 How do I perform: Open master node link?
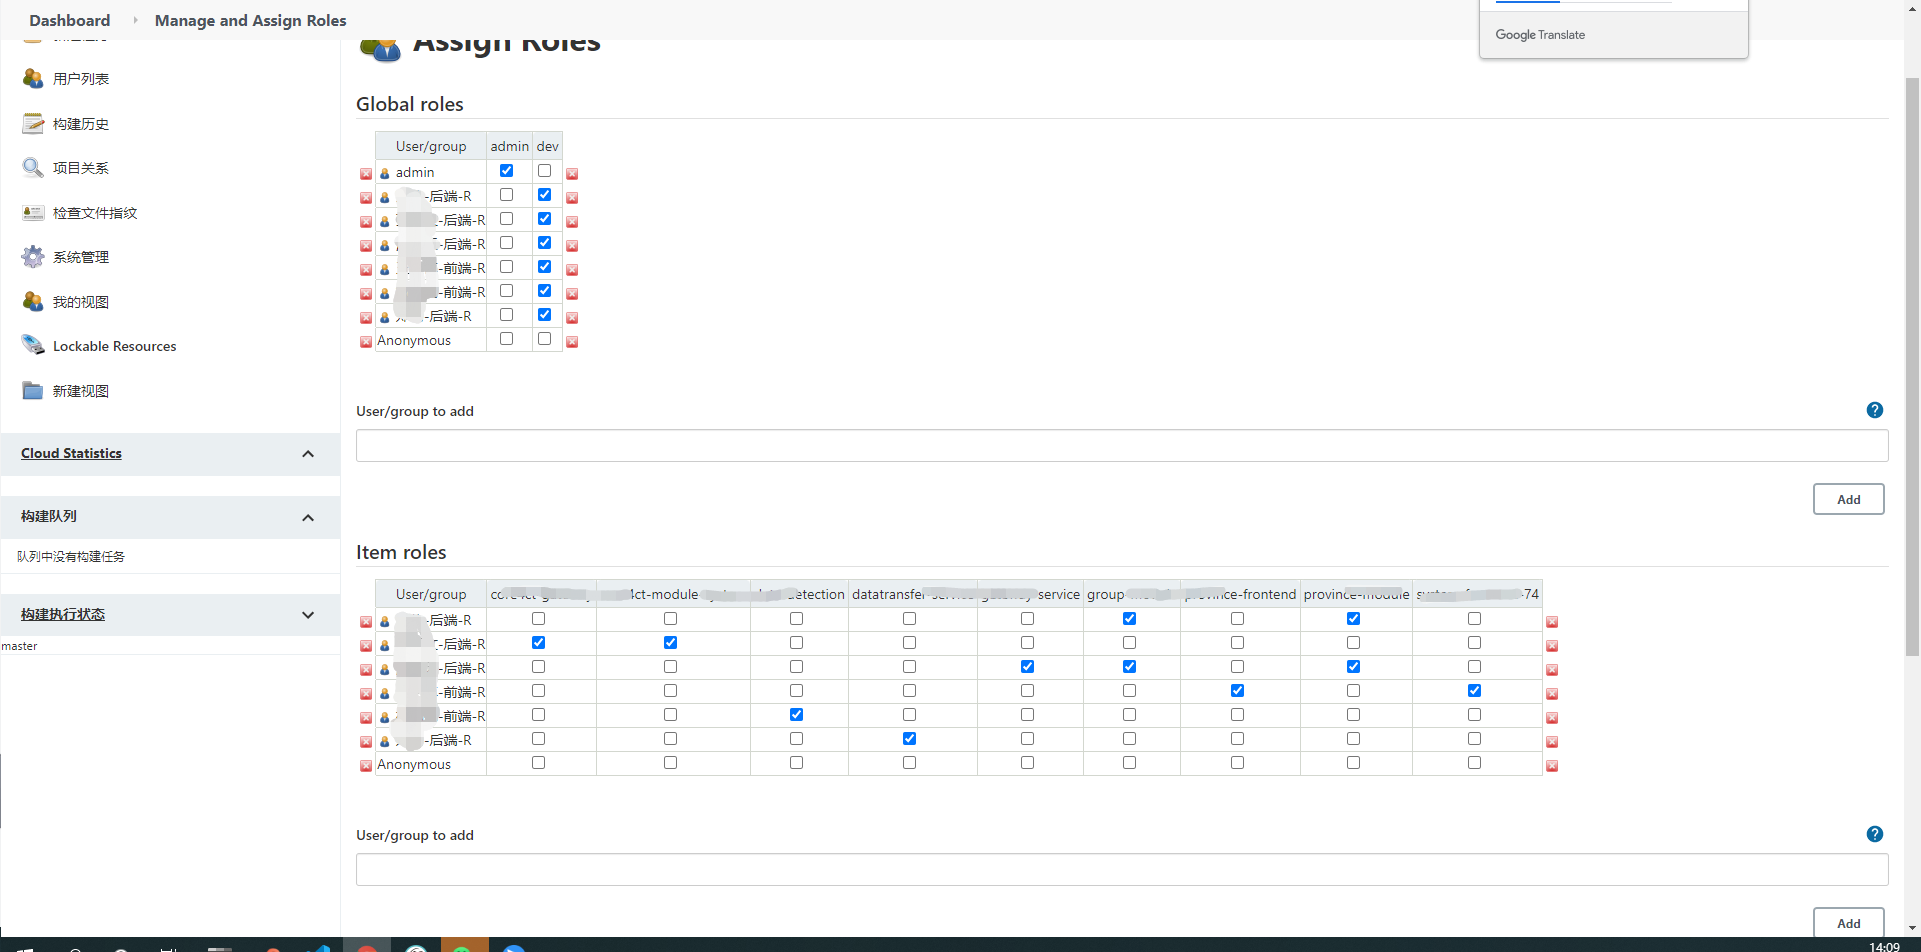click(19, 646)
